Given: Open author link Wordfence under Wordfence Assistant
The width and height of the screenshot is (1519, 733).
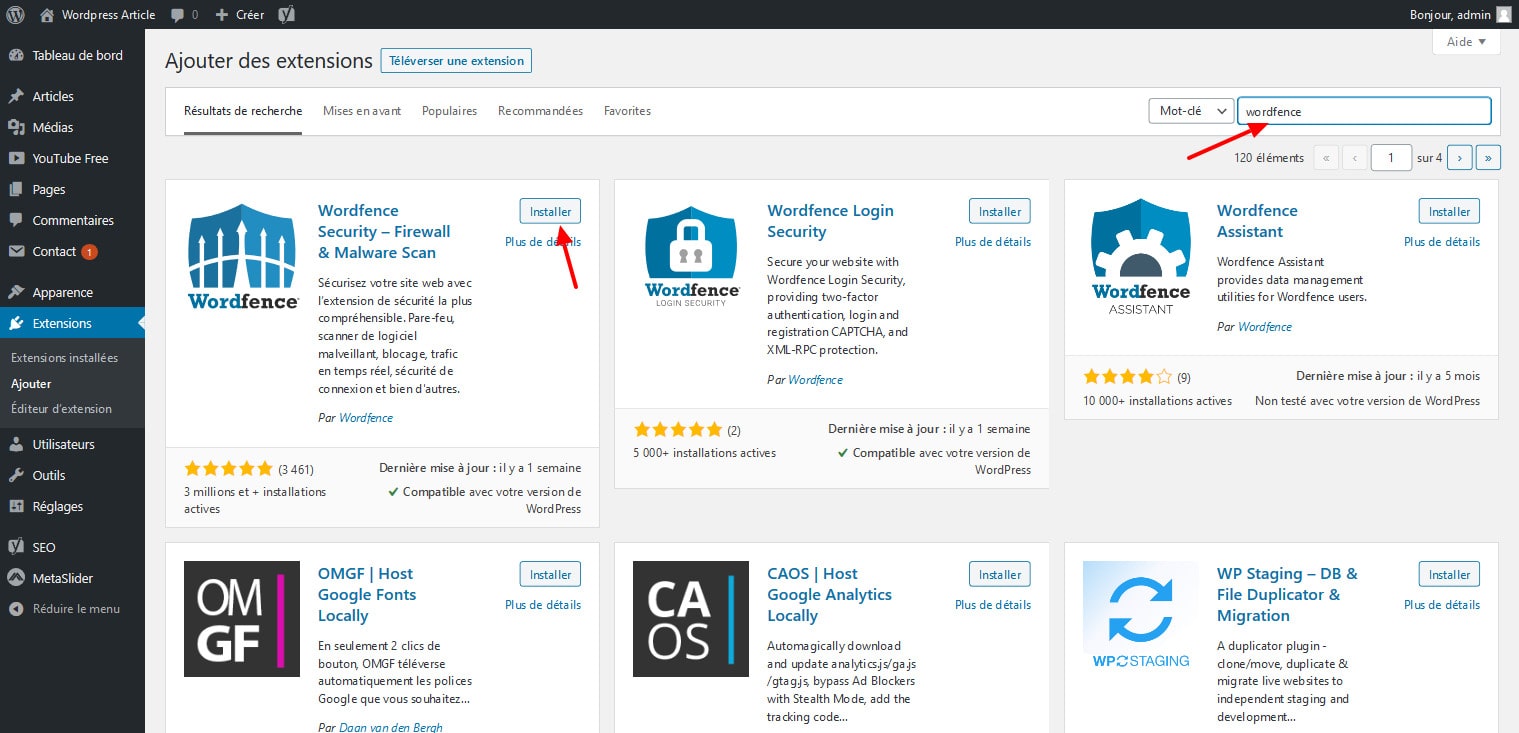Looking at the screenshot, I should 1265,327.
